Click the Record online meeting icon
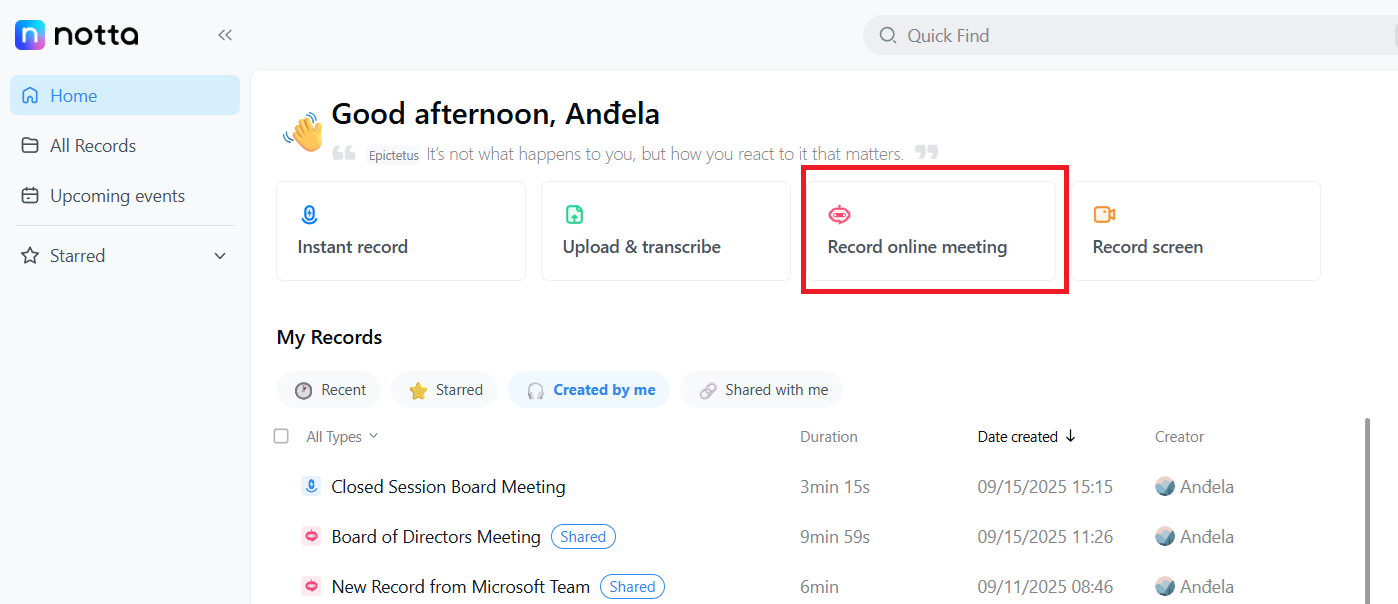Image resolution: width=1398 pixels, height=604 pixels. (839, 214)
